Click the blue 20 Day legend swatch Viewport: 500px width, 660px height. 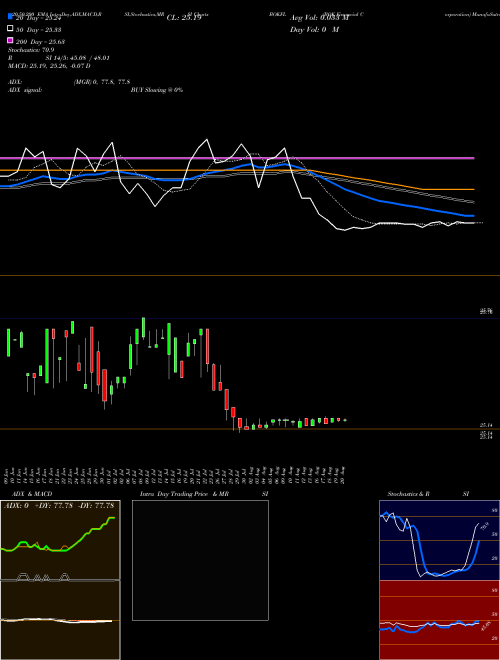10,17
